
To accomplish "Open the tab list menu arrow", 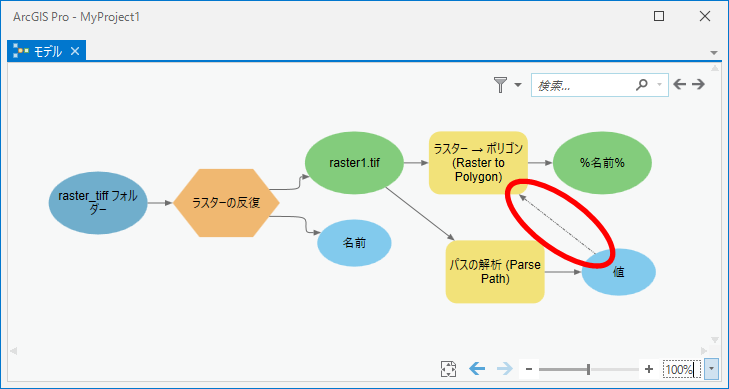I will click(x=714, y=53).
